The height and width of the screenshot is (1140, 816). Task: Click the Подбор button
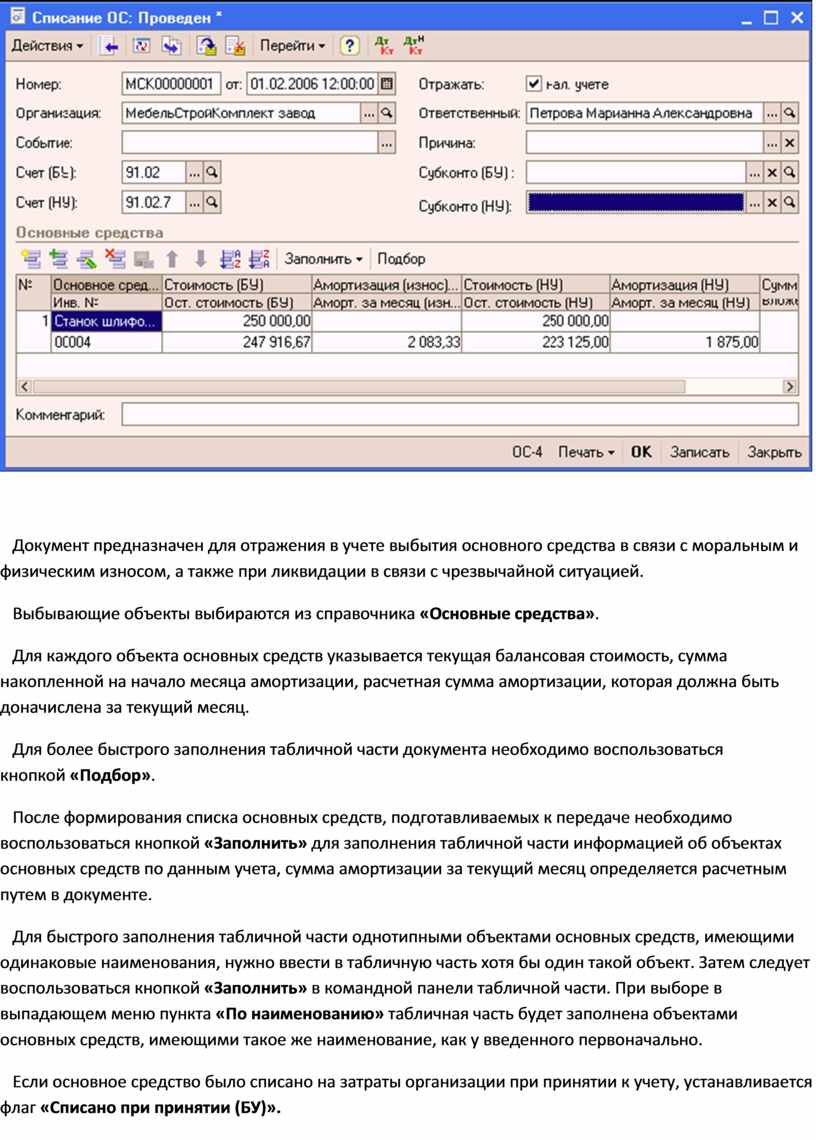pyautogui.click(x=401, y=259)
